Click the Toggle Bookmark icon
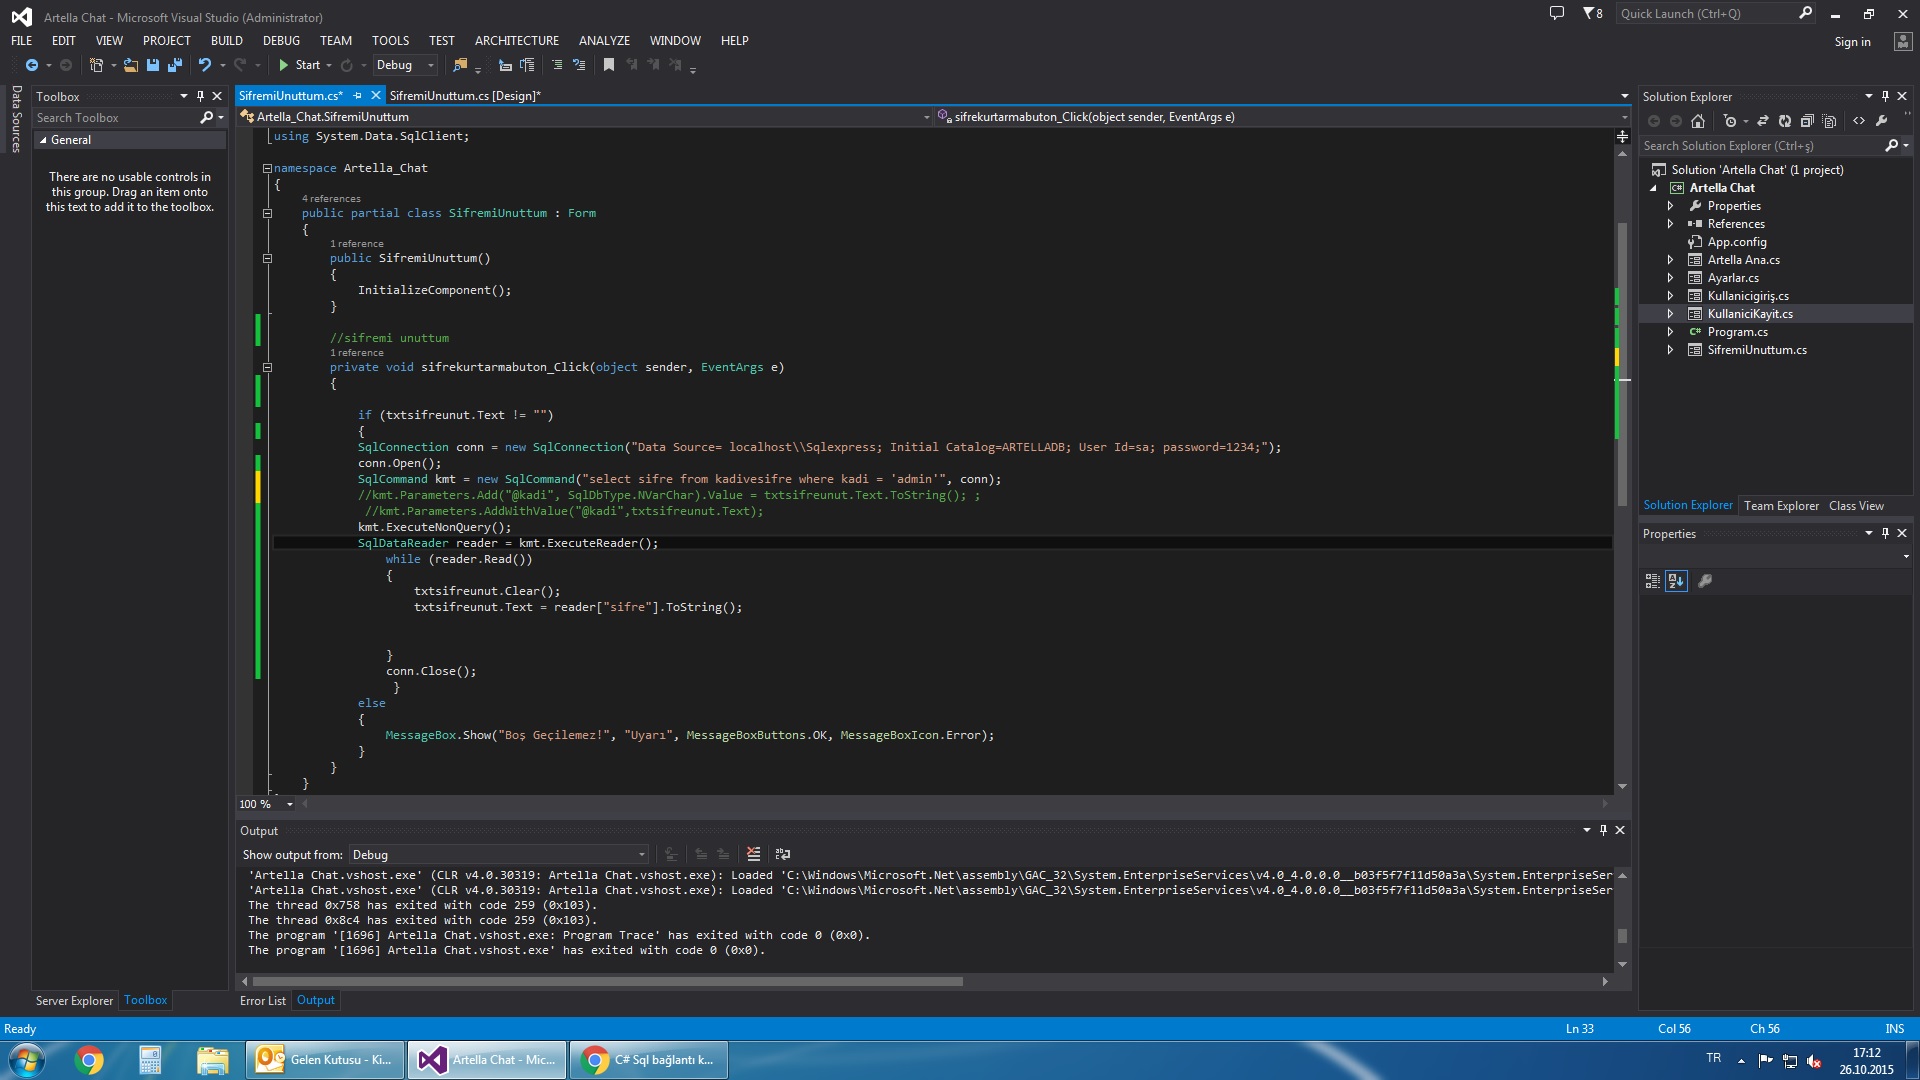 pyautogui.click(x=609, y=65)
